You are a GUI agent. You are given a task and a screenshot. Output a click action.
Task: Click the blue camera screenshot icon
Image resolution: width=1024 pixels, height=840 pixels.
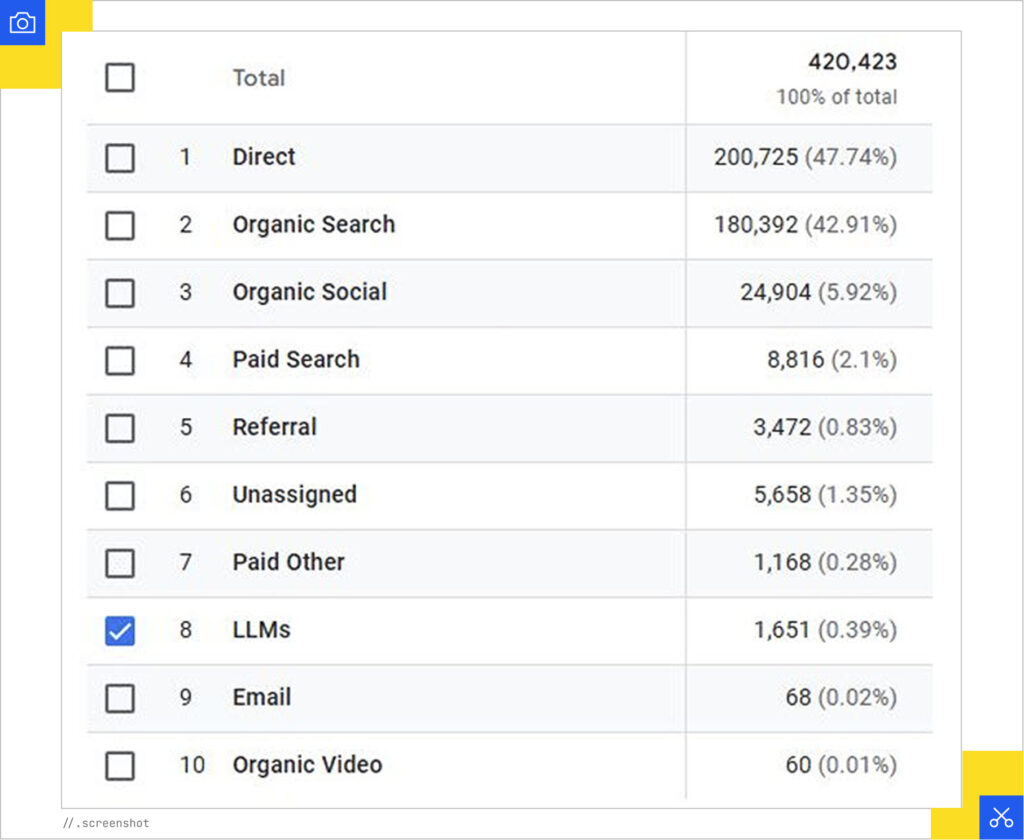pos(22,21)
